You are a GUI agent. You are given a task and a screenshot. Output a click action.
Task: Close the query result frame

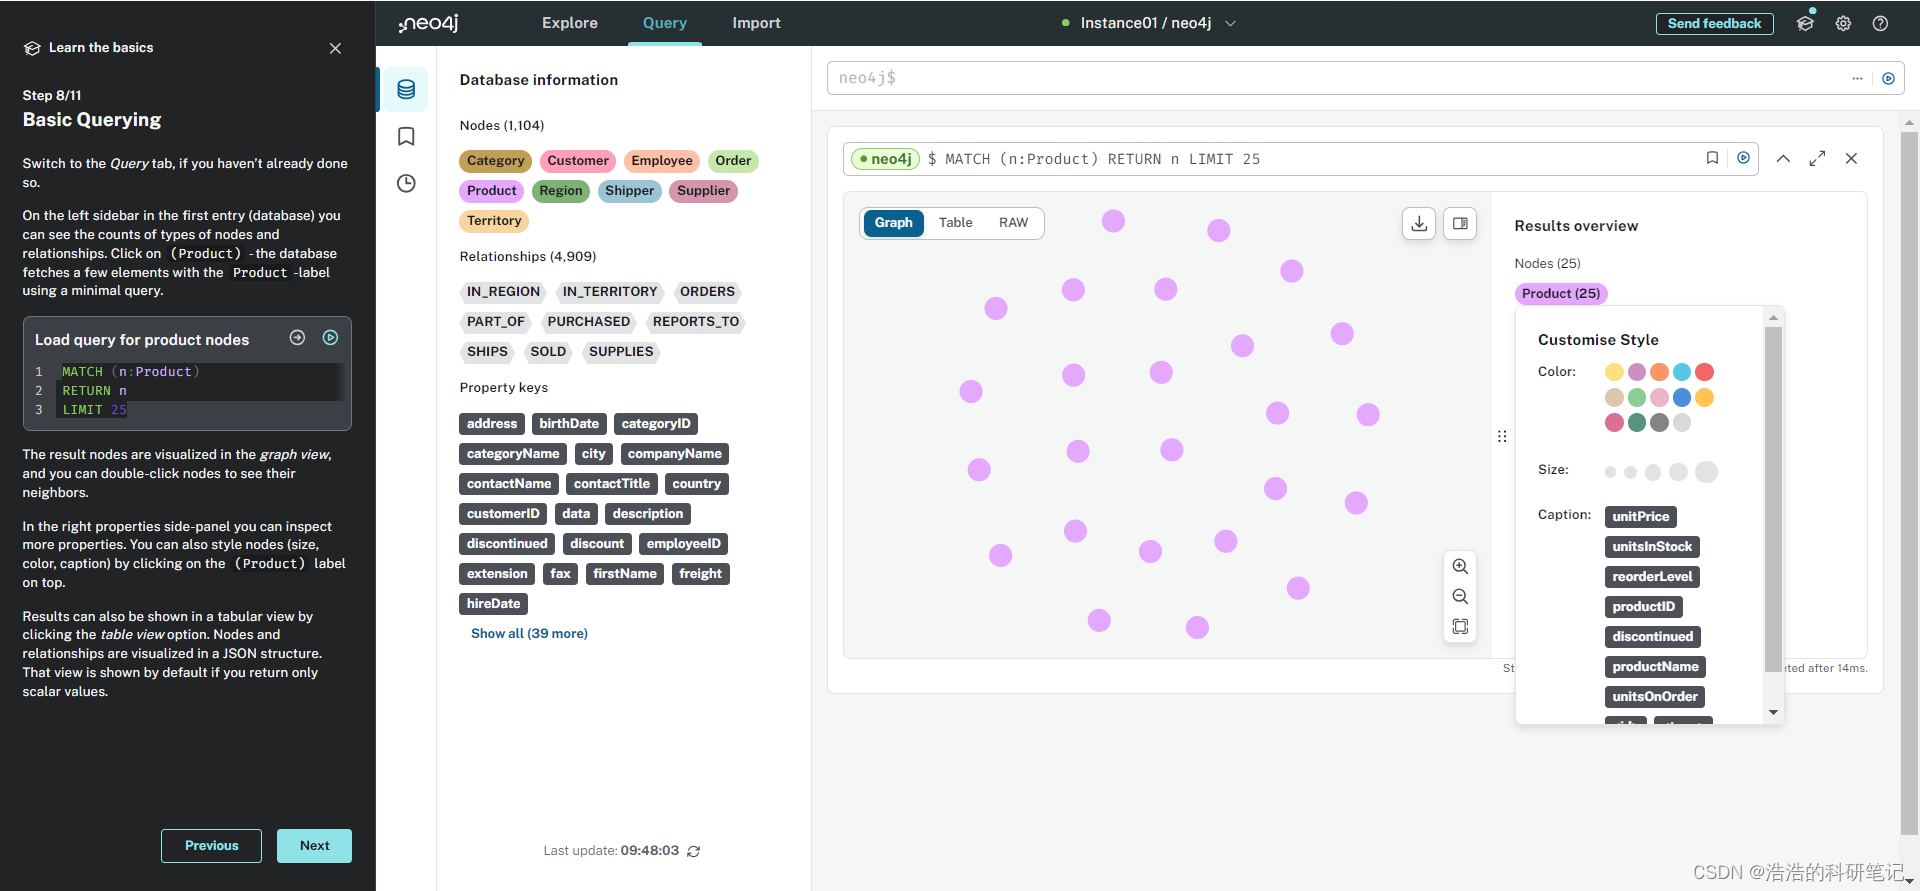click(x=1851, y=158)
